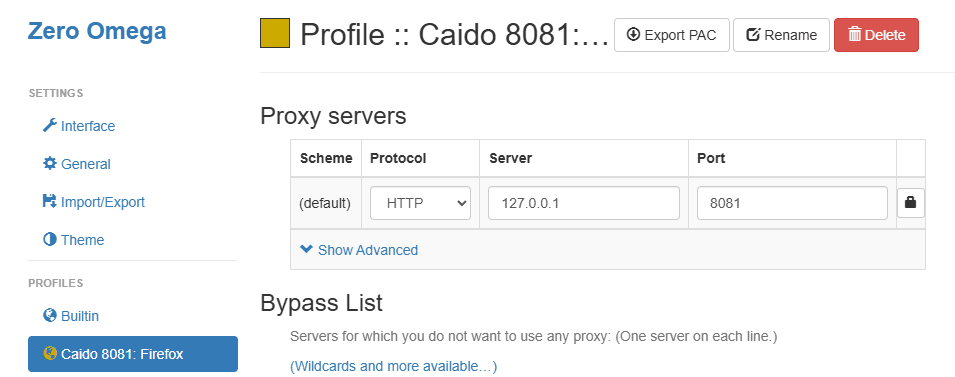The height and width of the screenshot is (377, 955).
Task: Click the PROFILES section label
Action: click(x=56, y=283)
